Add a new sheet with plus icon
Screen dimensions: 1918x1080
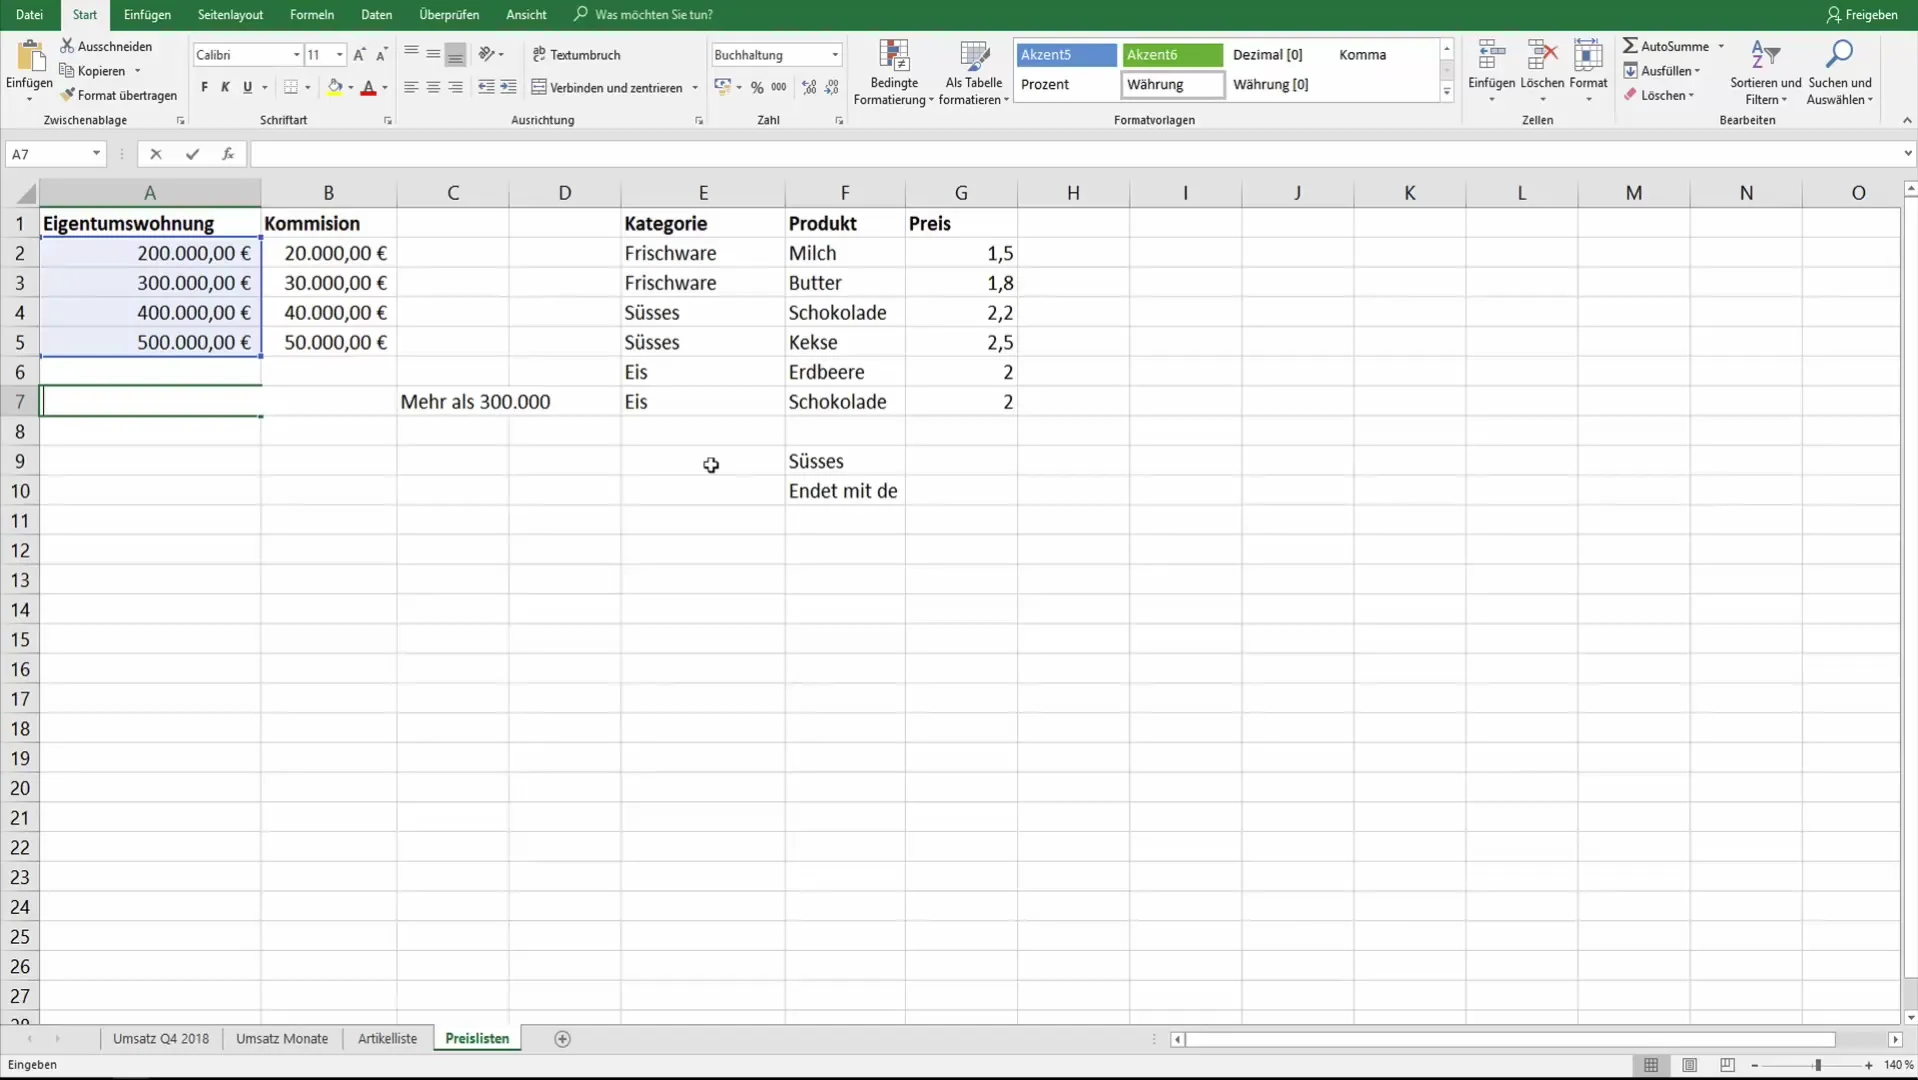point(562,1039)
